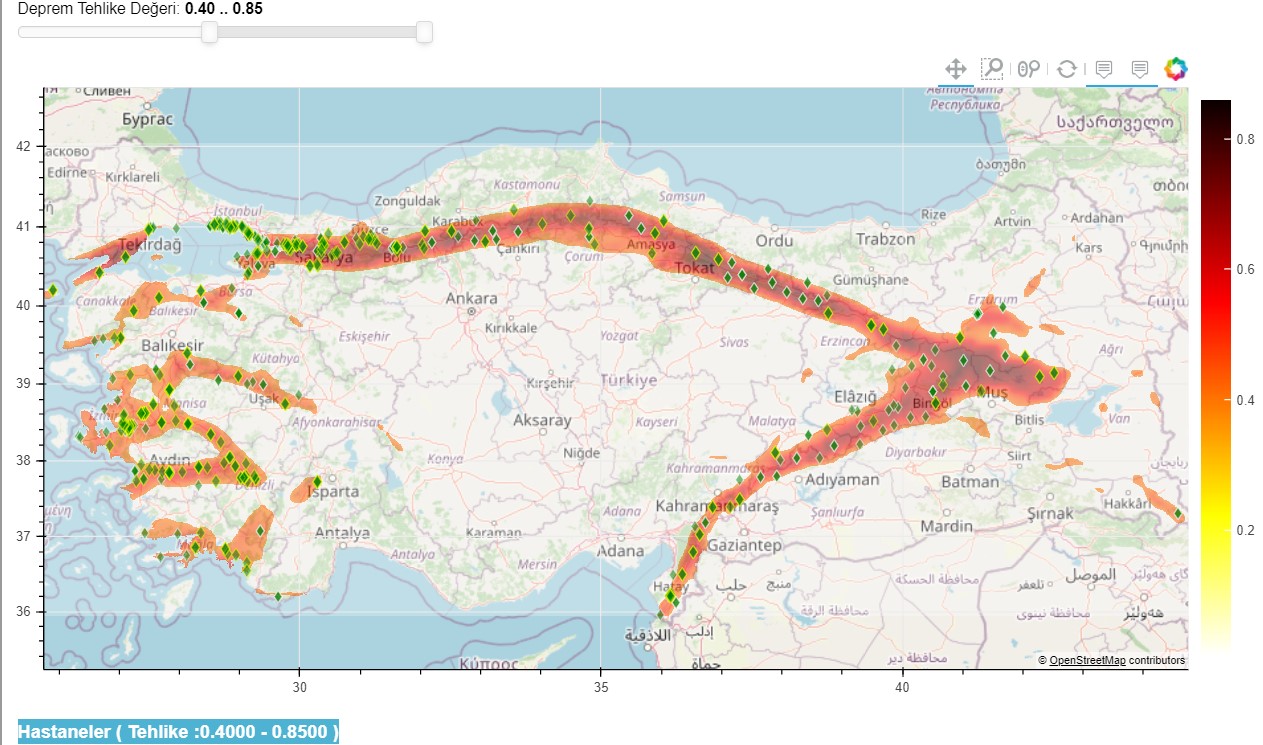The width and height of the screenshot is (1263, 745).
Task: Click the Mardin label on the map
Action: click(x=946, y=526)
